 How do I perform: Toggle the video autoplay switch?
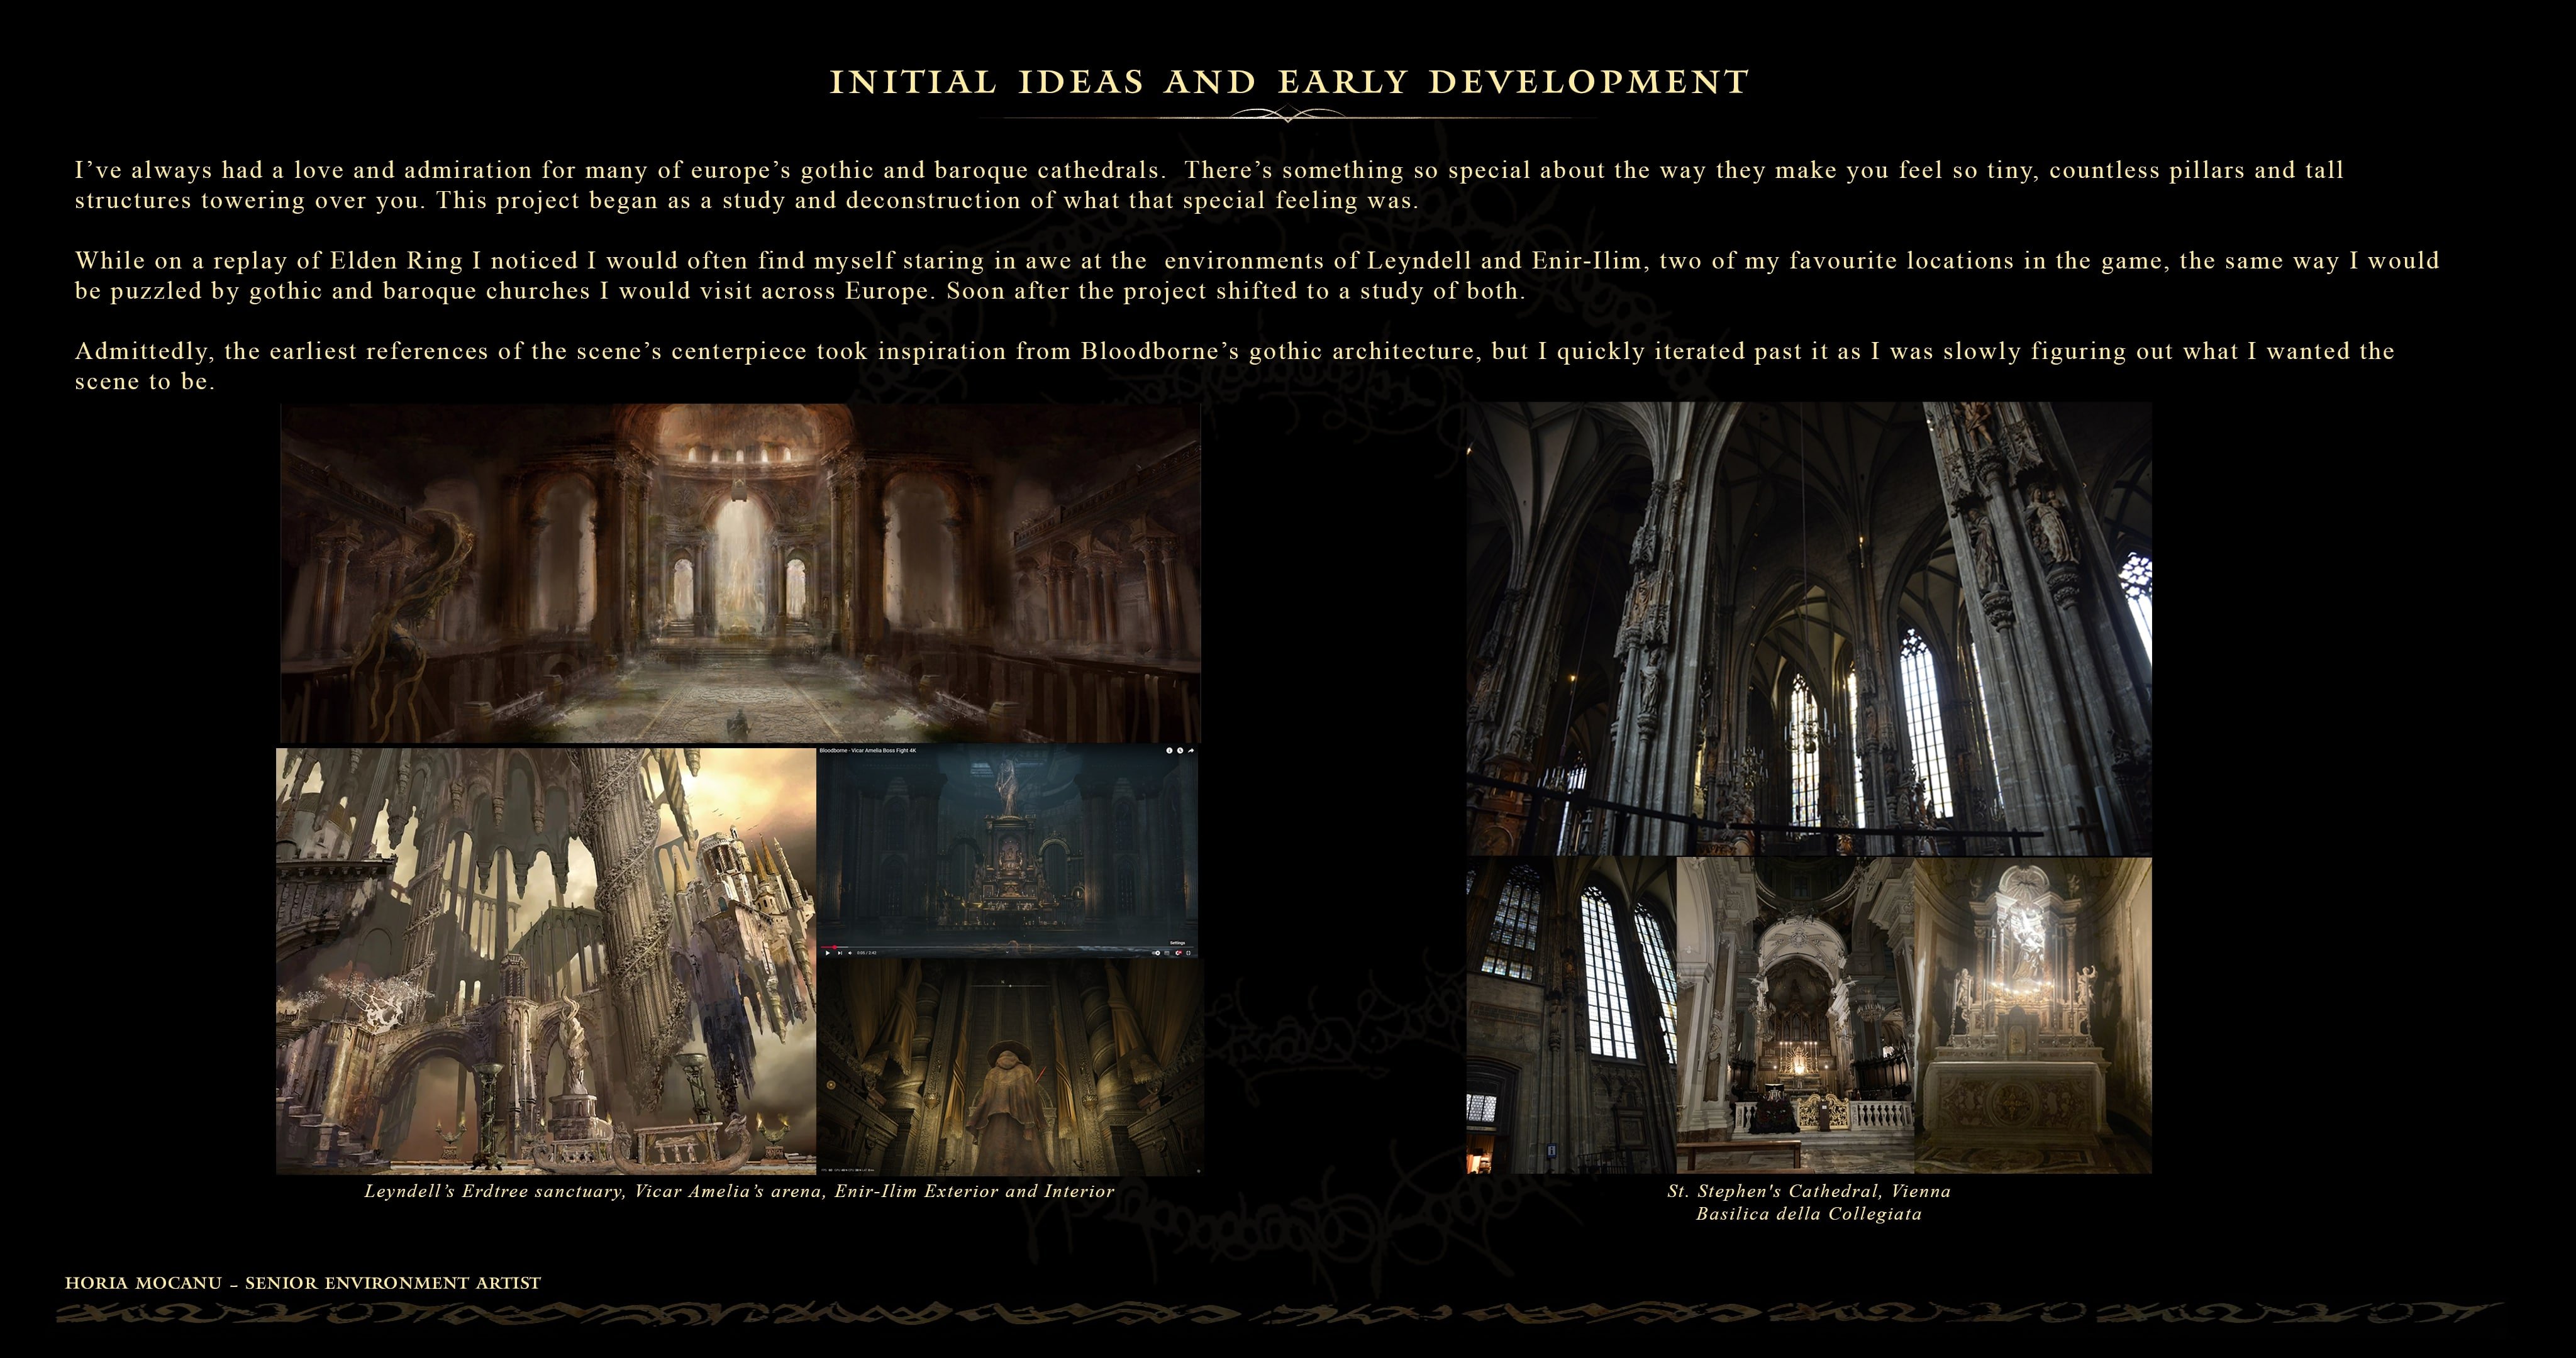[x=1156, y=953]
